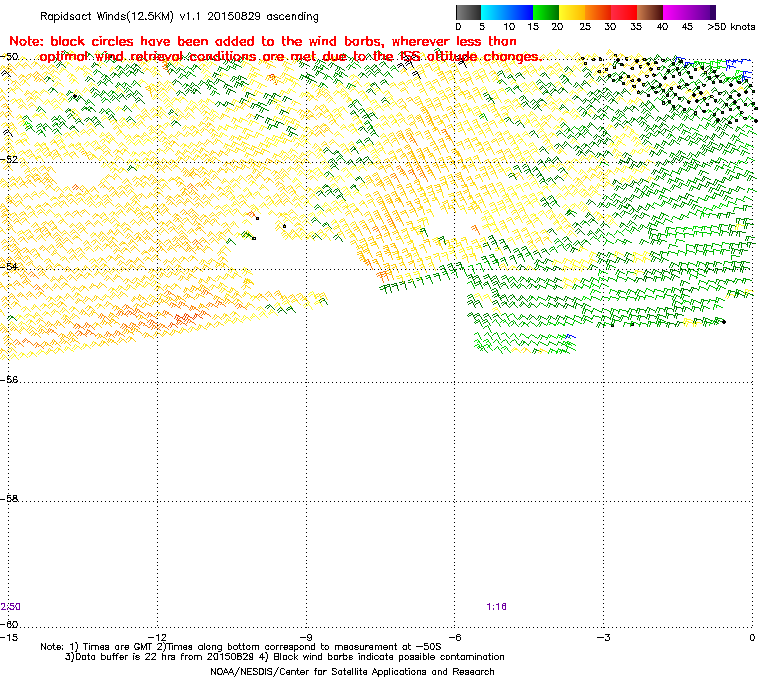
Task: Click the legend tick label '25'
Action: (x=585, y=27)
